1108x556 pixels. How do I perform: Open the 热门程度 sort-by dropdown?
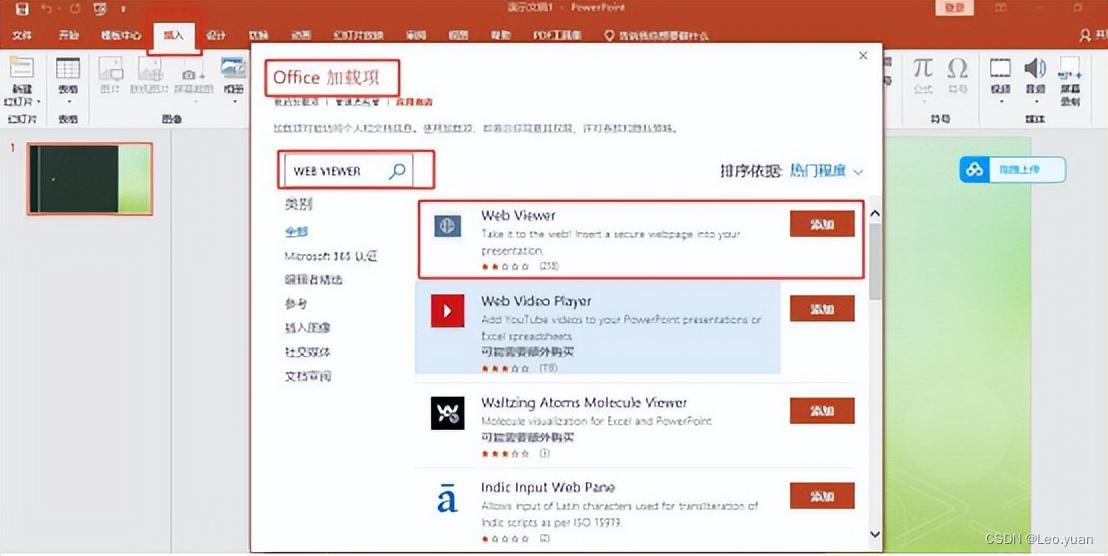(x=827, y=171)
